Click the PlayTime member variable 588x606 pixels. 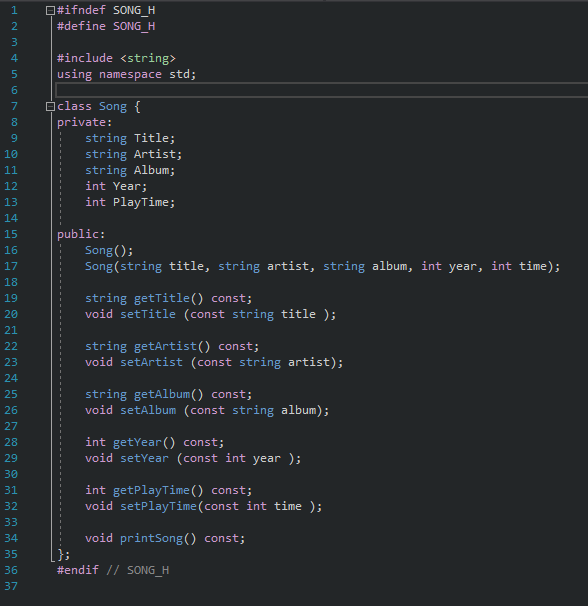[x=141, y=203]
